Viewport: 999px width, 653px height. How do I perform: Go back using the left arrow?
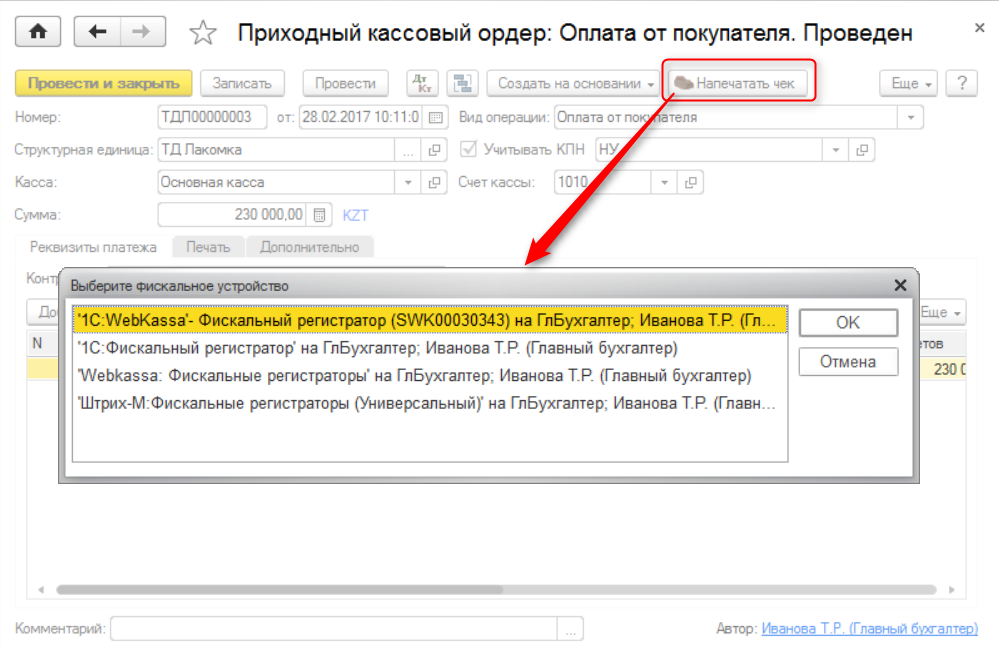[x=97, y=32]
